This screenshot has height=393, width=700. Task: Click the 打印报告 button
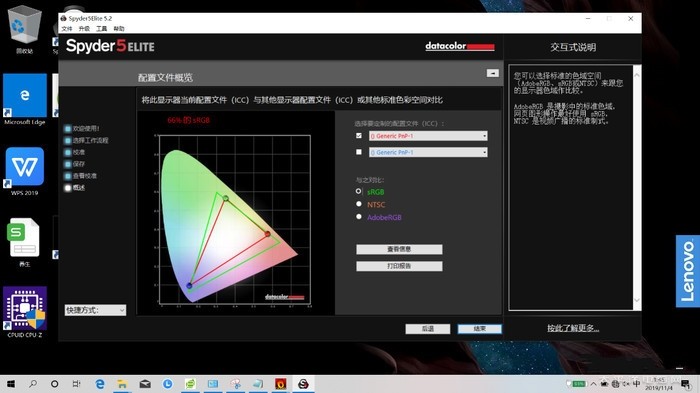[x=399, y=266]
